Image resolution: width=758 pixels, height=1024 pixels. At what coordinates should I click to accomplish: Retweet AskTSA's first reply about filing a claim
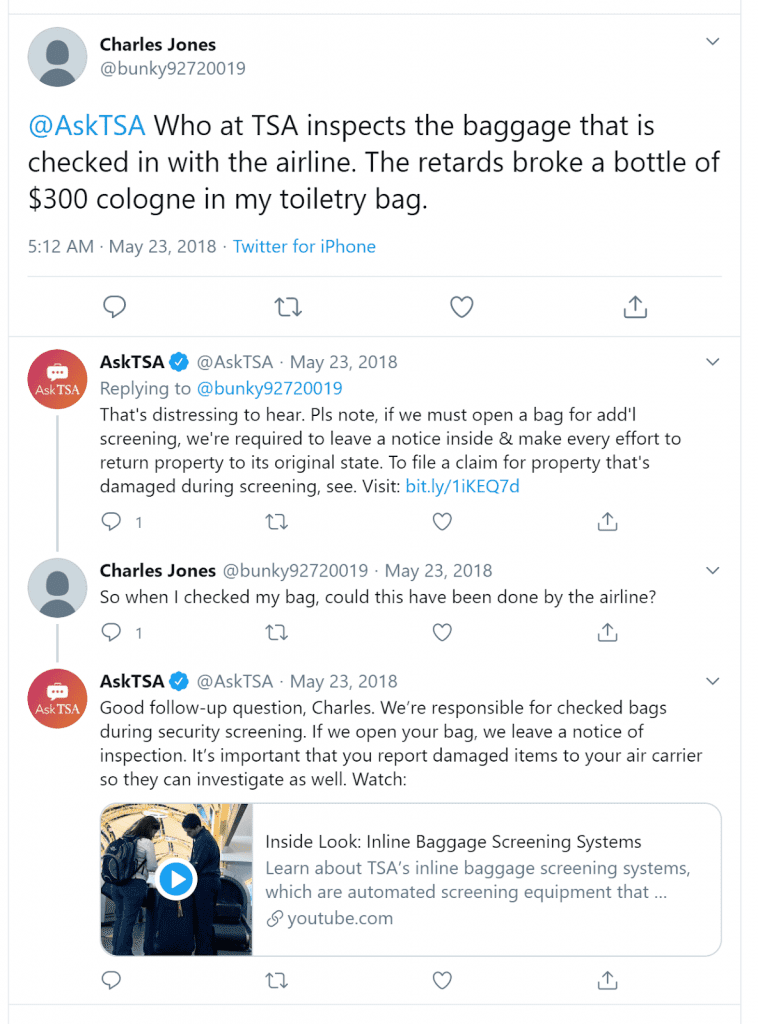click(x=277, y=521)
